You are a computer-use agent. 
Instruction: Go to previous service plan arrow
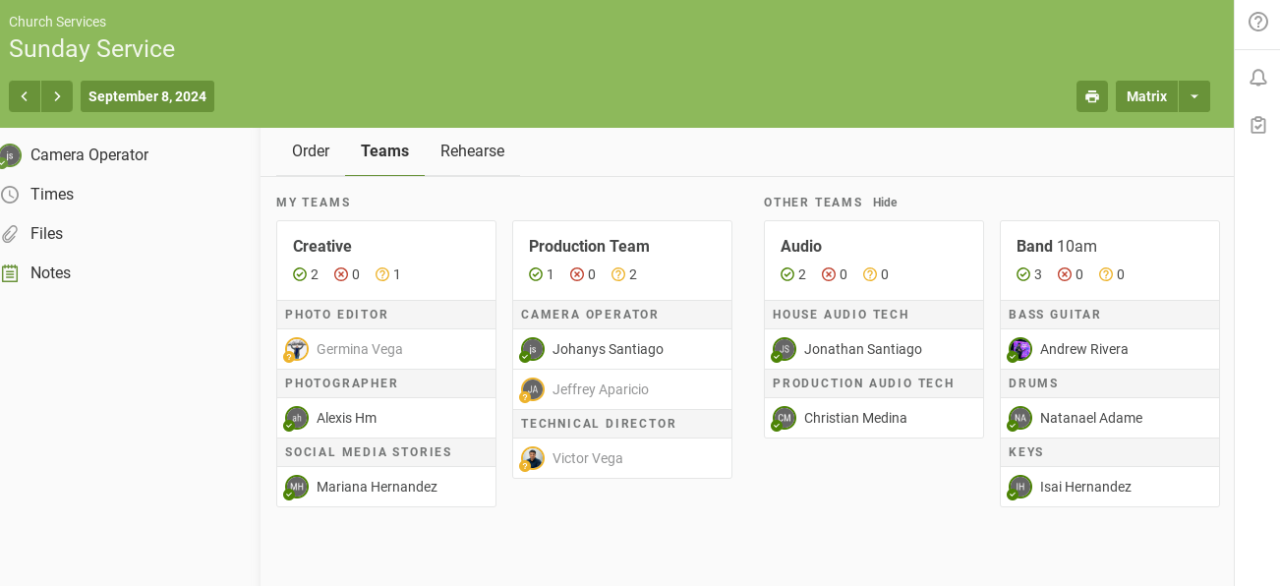pos(24,97)
